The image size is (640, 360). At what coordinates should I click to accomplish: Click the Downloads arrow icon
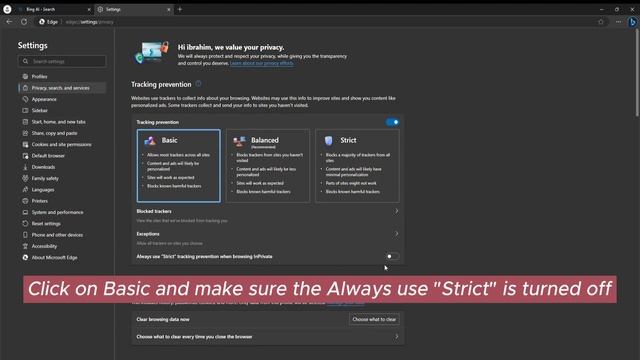[25, 167]
